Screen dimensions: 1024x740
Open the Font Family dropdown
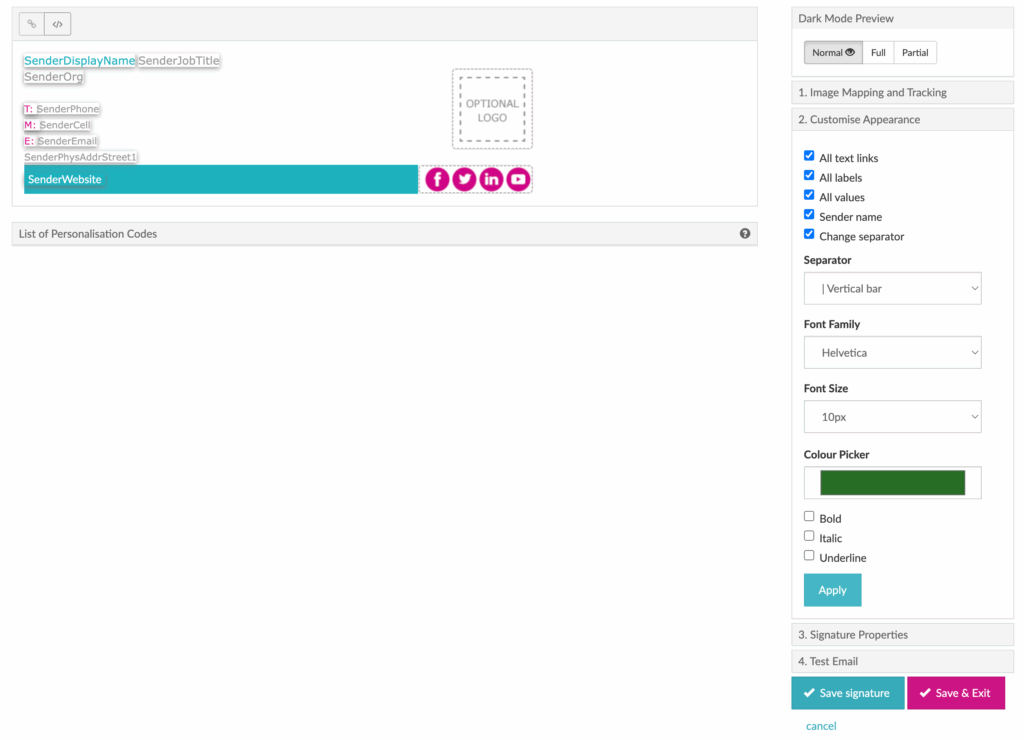tap(892, 353)
